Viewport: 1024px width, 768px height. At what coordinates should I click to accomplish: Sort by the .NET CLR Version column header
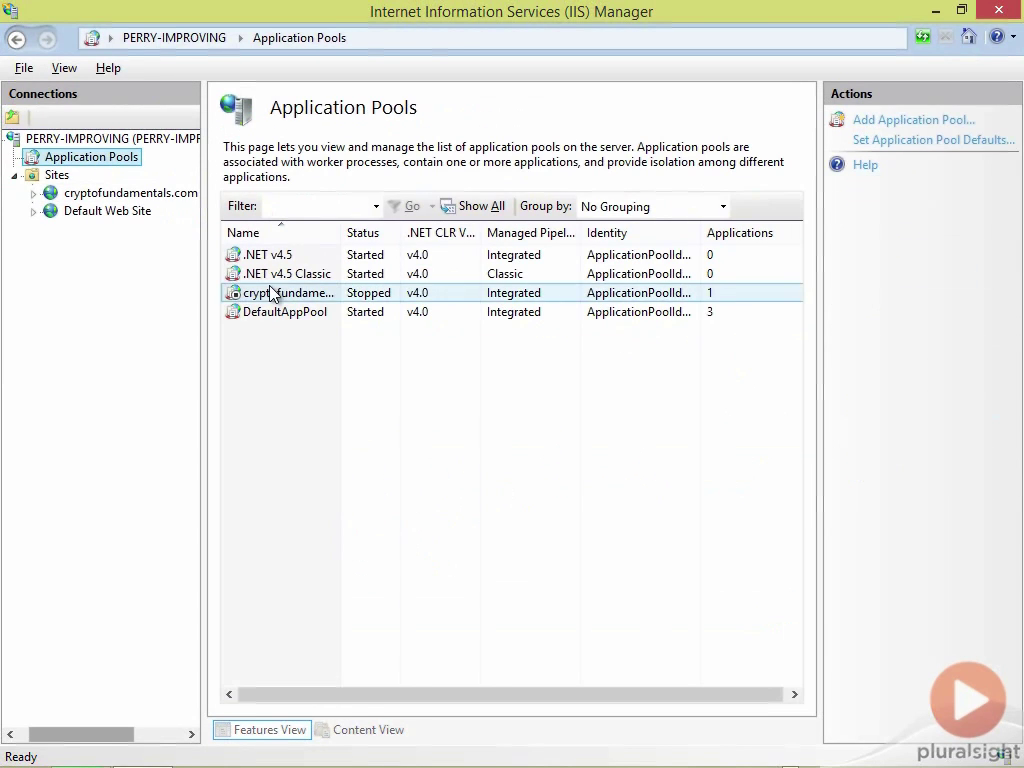441,233
